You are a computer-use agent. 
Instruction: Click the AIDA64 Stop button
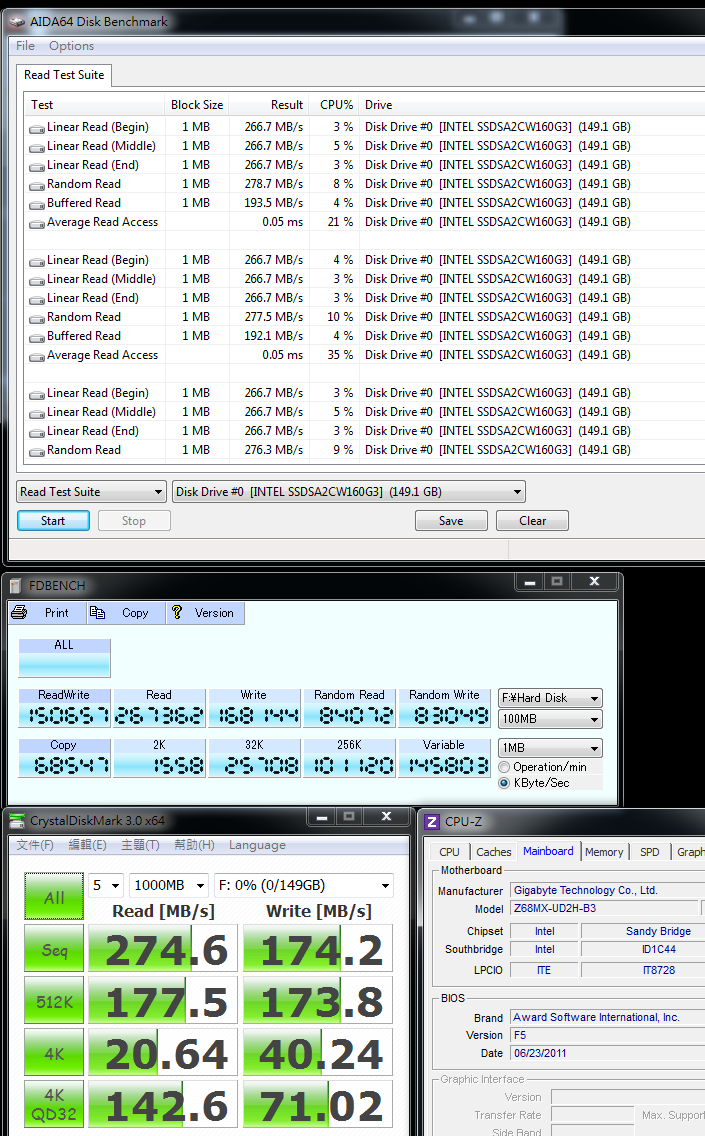(134, 521)
